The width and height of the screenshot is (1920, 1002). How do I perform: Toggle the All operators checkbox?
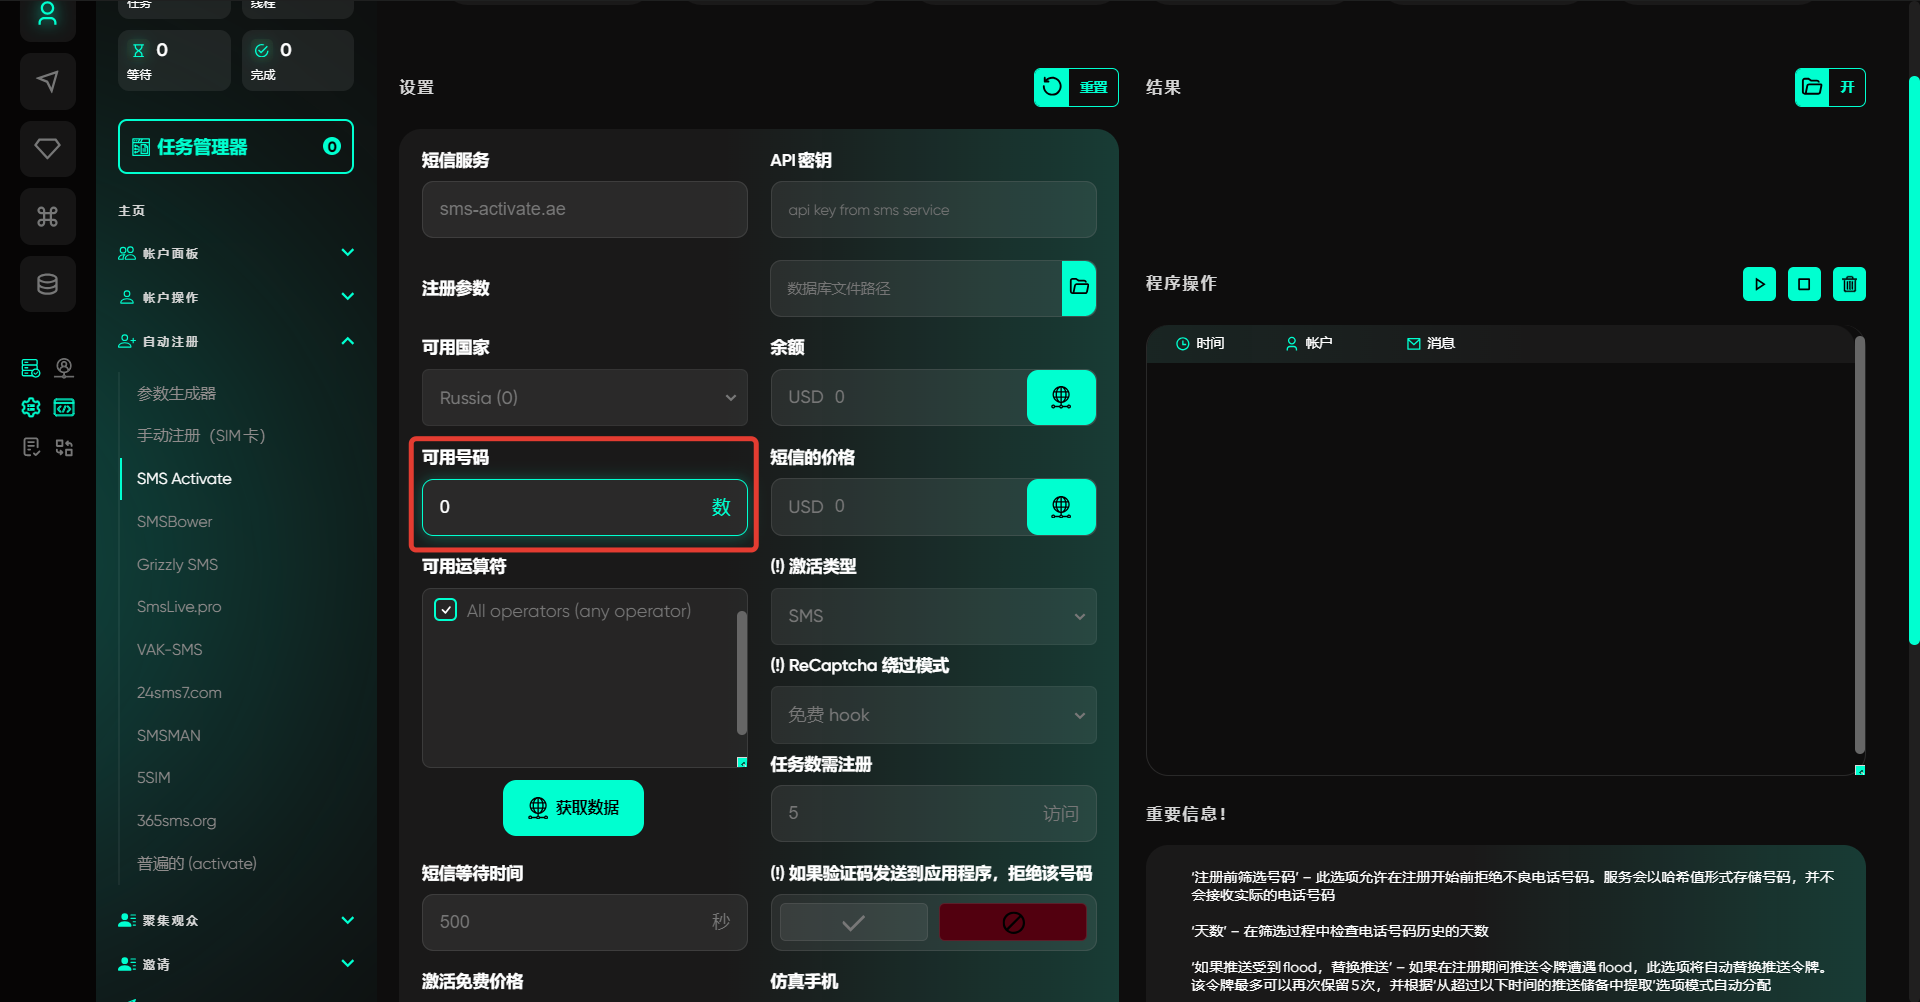point(446,610)
